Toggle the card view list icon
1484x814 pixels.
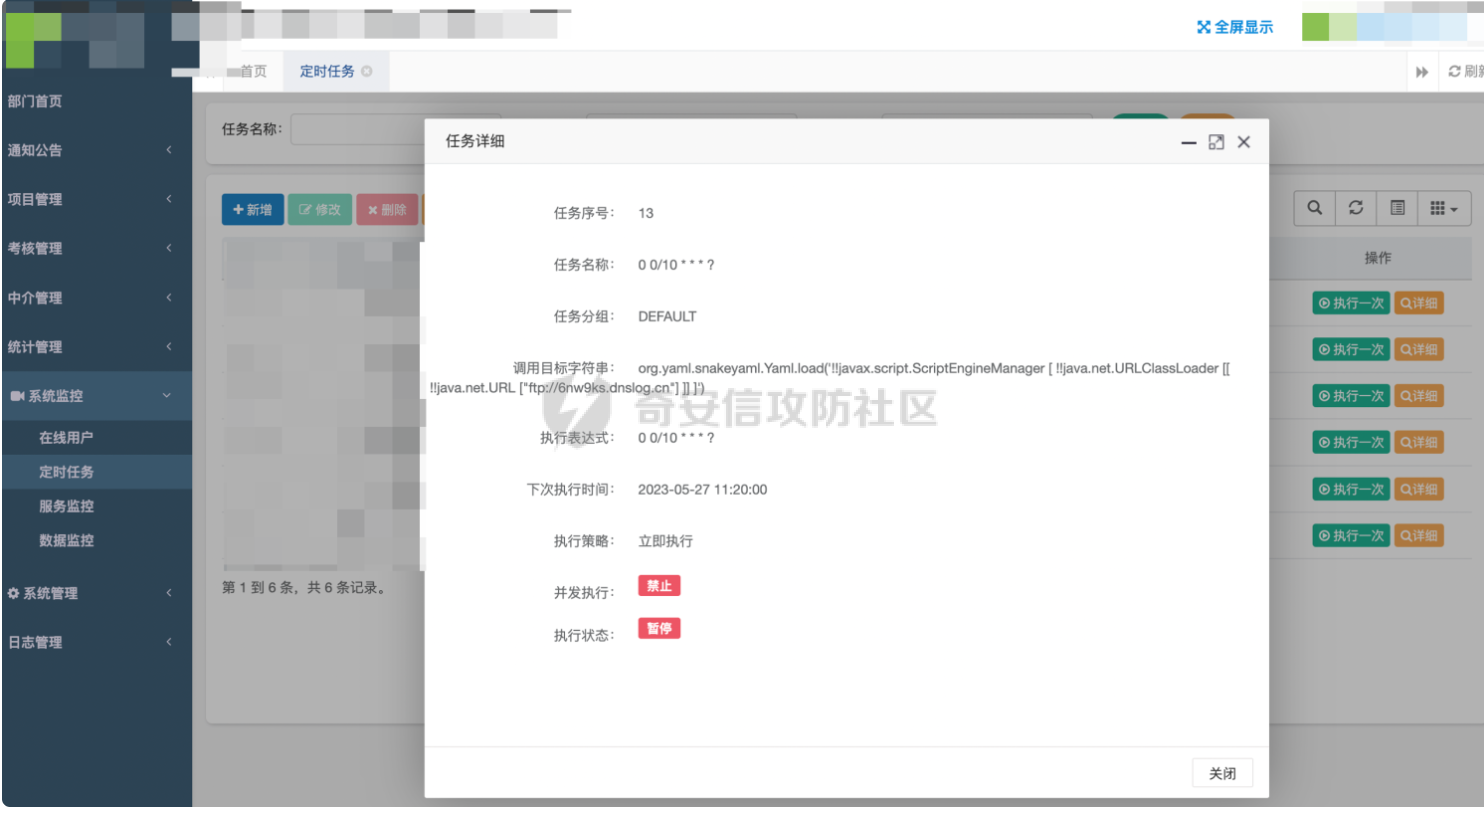pos(1397,208)
